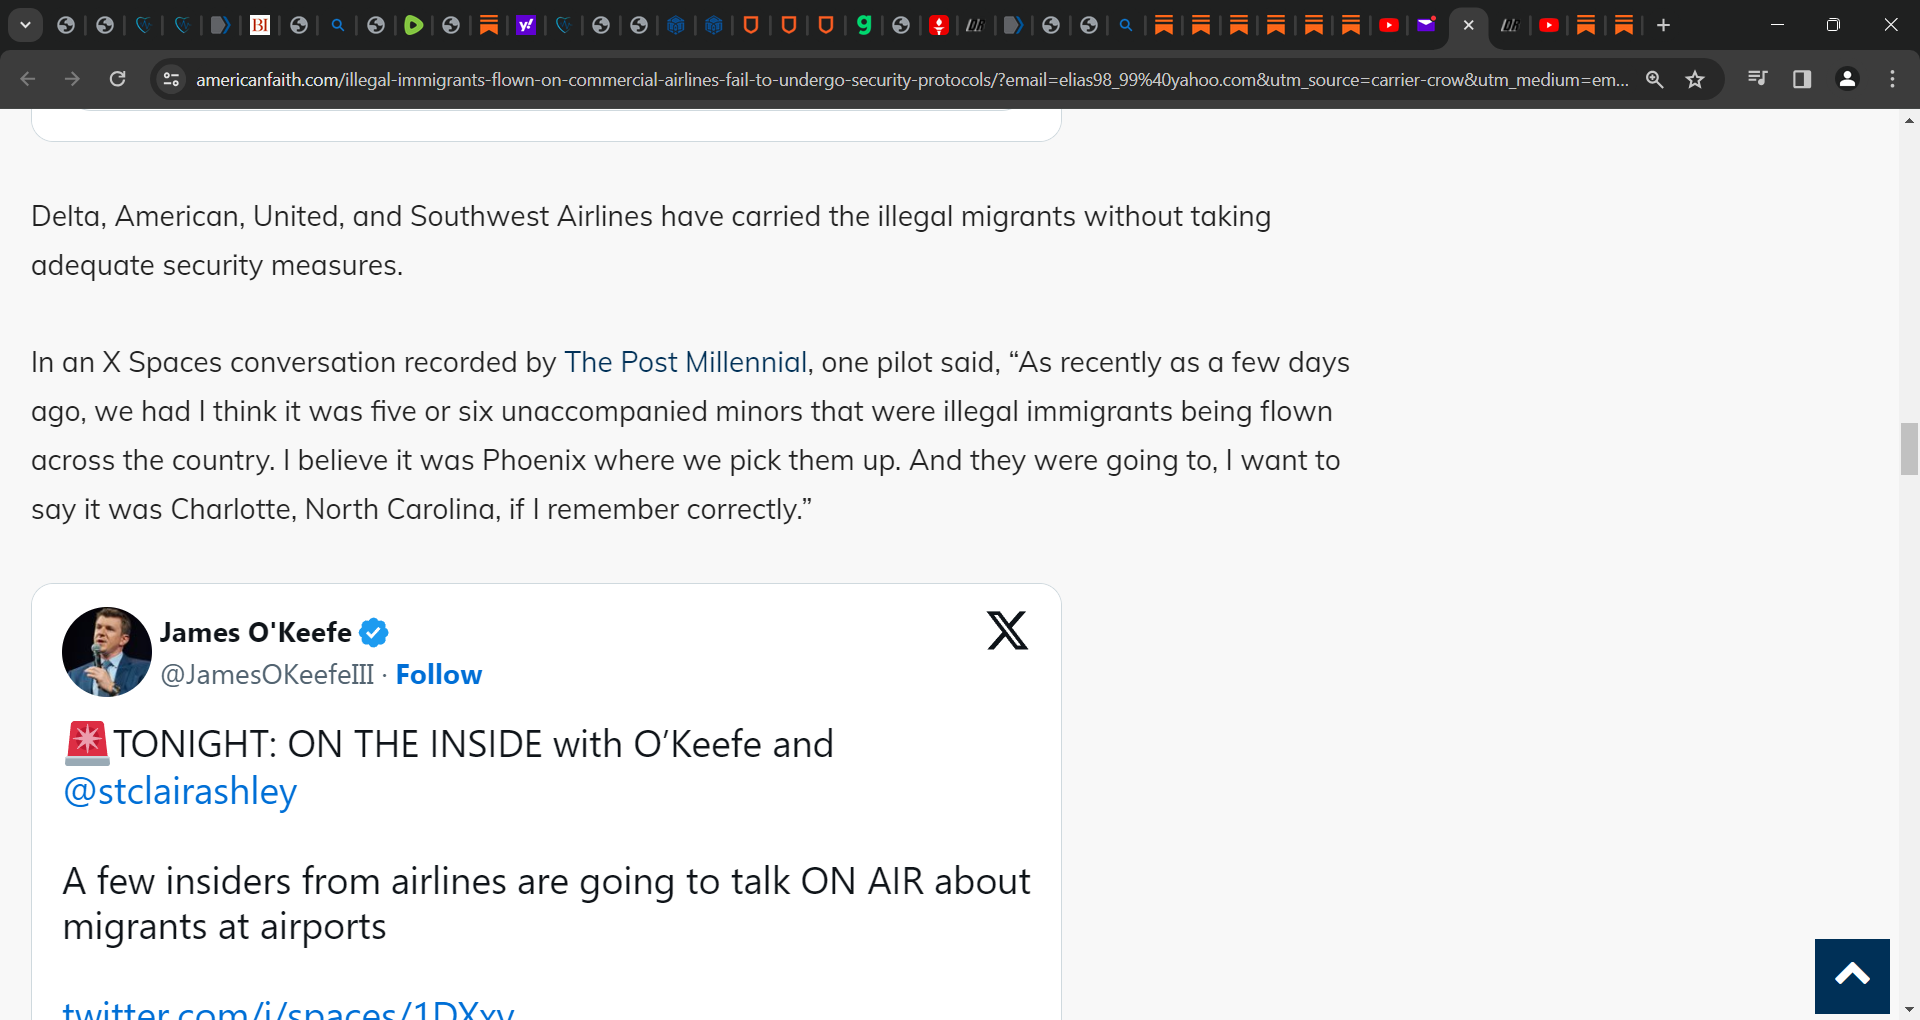Open the @JamesOKeefeIII handle

click(x=267, y=675)
